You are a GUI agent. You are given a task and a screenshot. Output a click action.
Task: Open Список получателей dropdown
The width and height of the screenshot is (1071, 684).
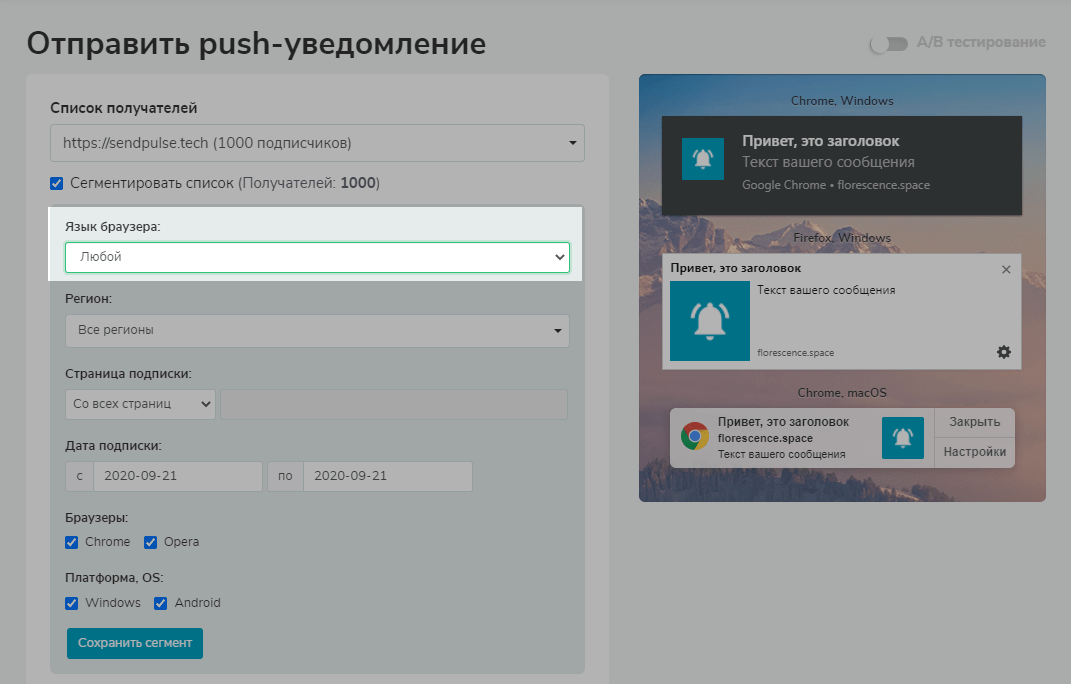[318, 143]
